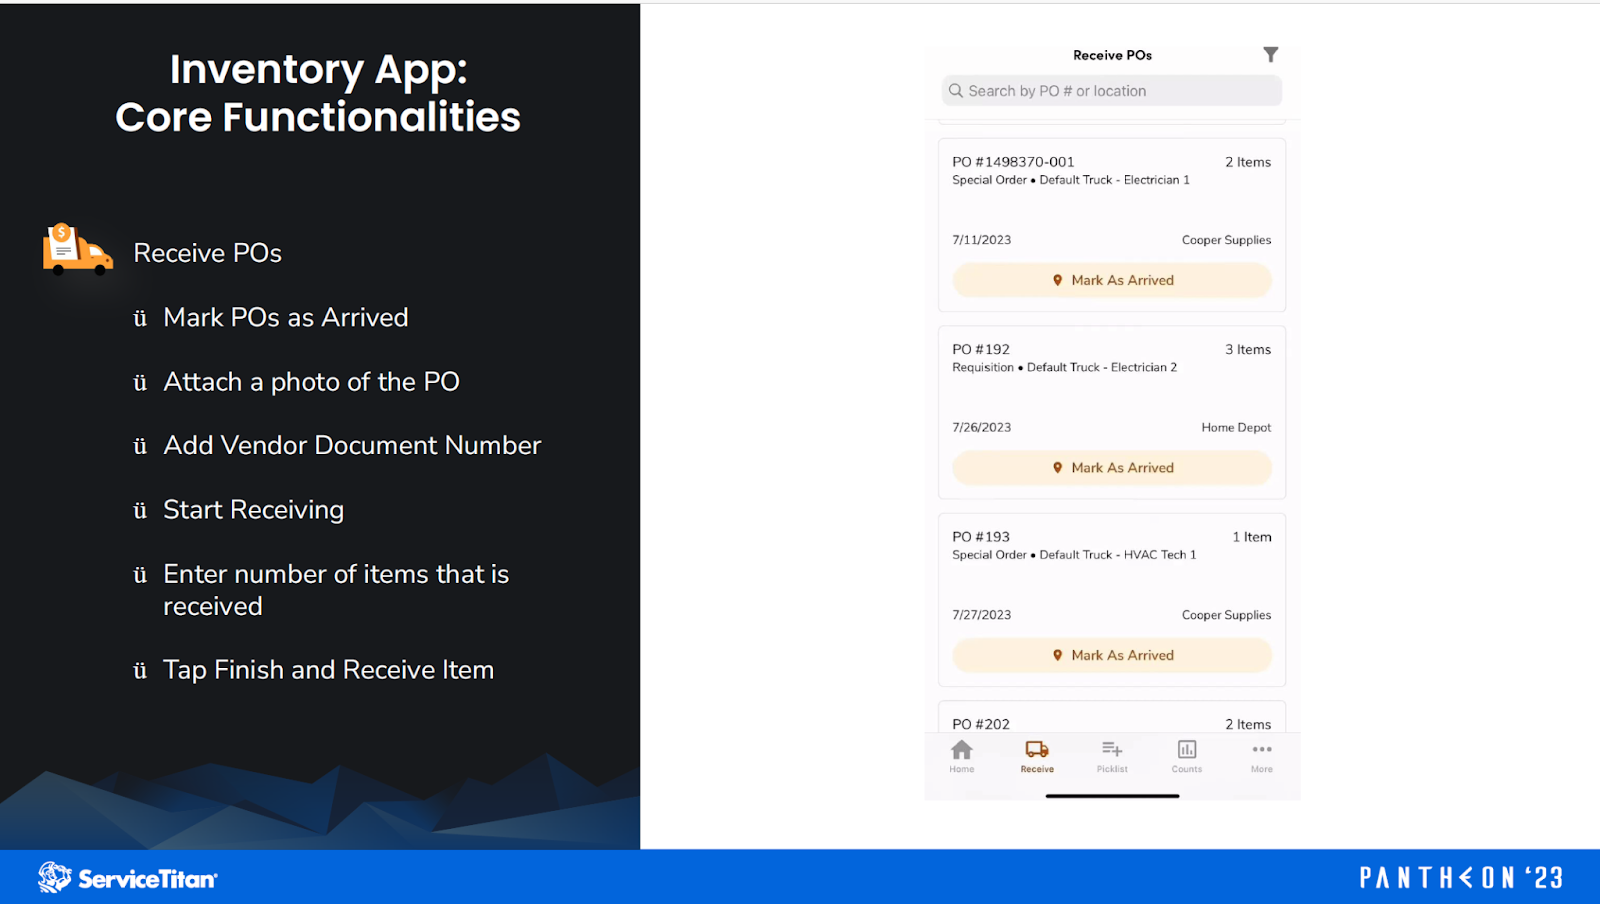Select the date 7/26/2023

click(x=981, y=427)
